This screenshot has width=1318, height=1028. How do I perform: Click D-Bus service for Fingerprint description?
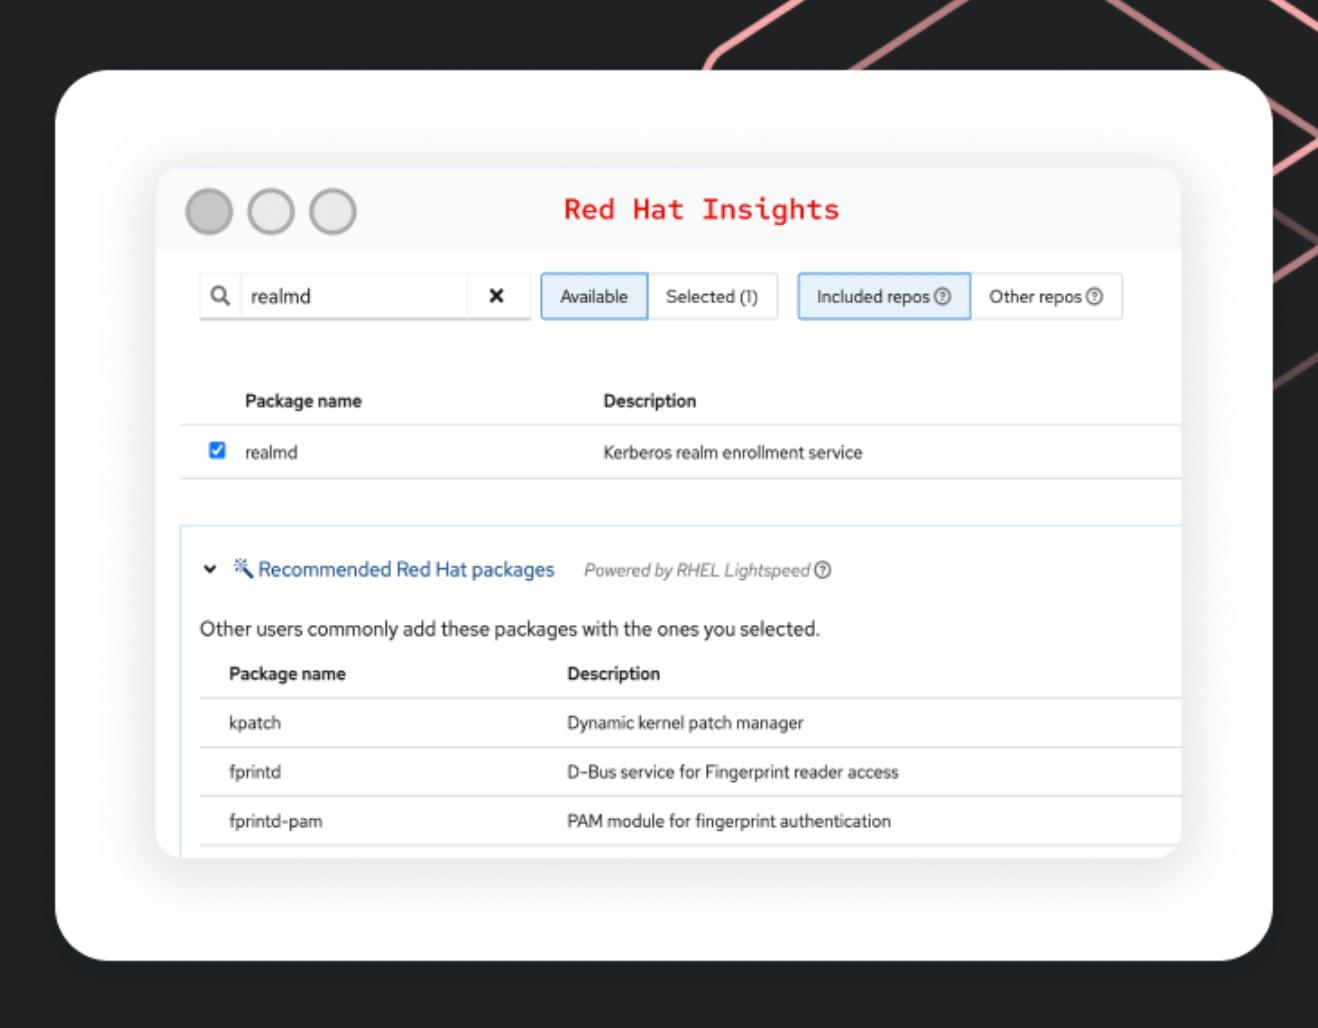[733, 772]
